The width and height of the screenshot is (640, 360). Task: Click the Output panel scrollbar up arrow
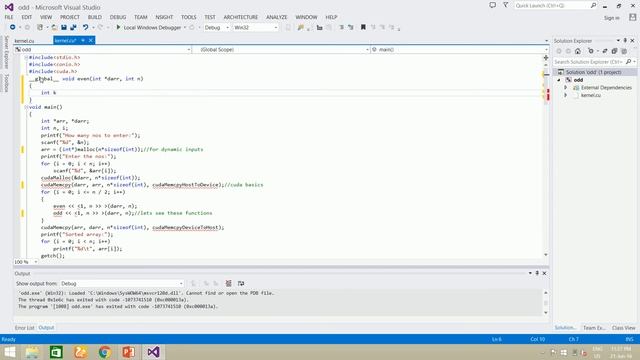pyautogui.click(x=546, y=293)
